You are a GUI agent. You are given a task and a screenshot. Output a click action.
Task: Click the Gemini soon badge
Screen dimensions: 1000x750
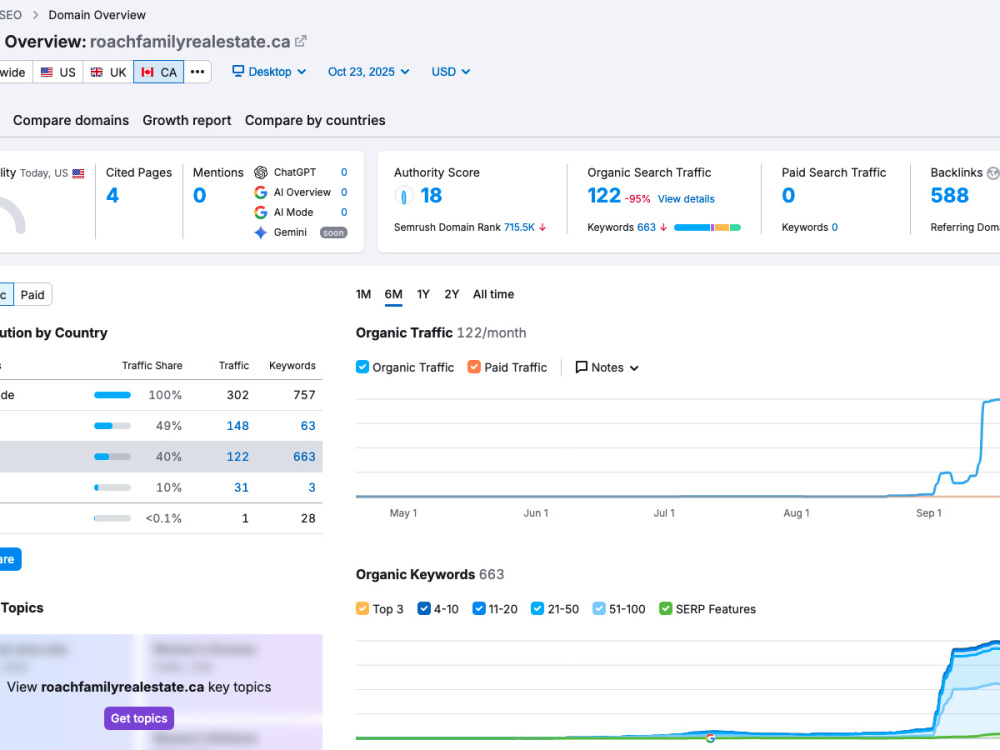pyautogui.click(x=333, y=233)
